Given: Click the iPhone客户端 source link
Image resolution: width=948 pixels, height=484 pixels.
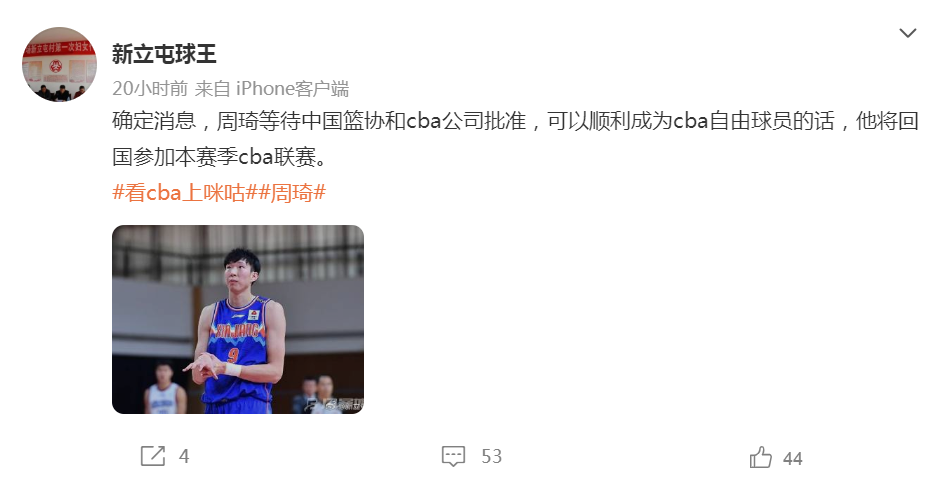Looking at the screenshot, I should (x=292, y=89).
